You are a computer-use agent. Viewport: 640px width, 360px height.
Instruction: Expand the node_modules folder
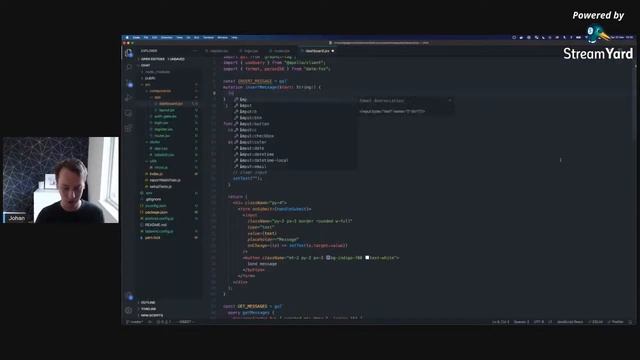click(157, 72)
